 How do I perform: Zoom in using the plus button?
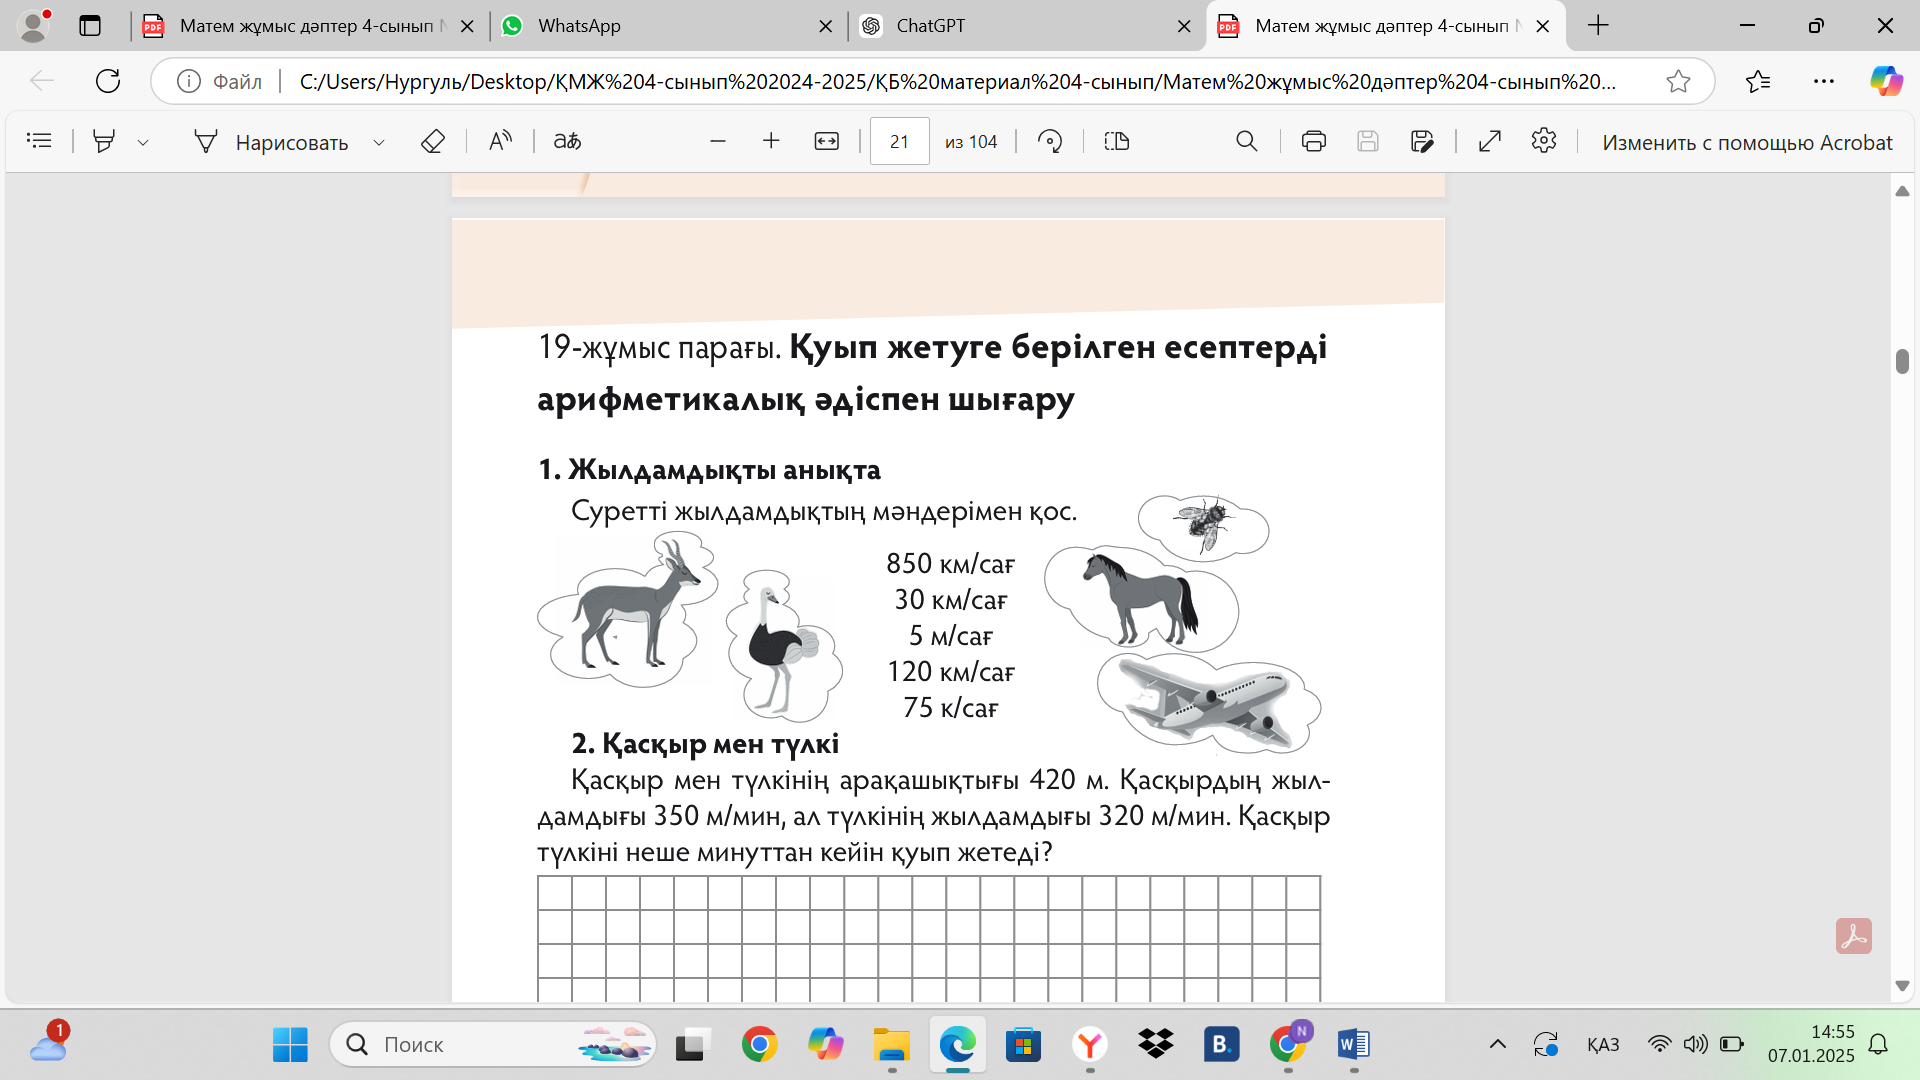(771, 141)
